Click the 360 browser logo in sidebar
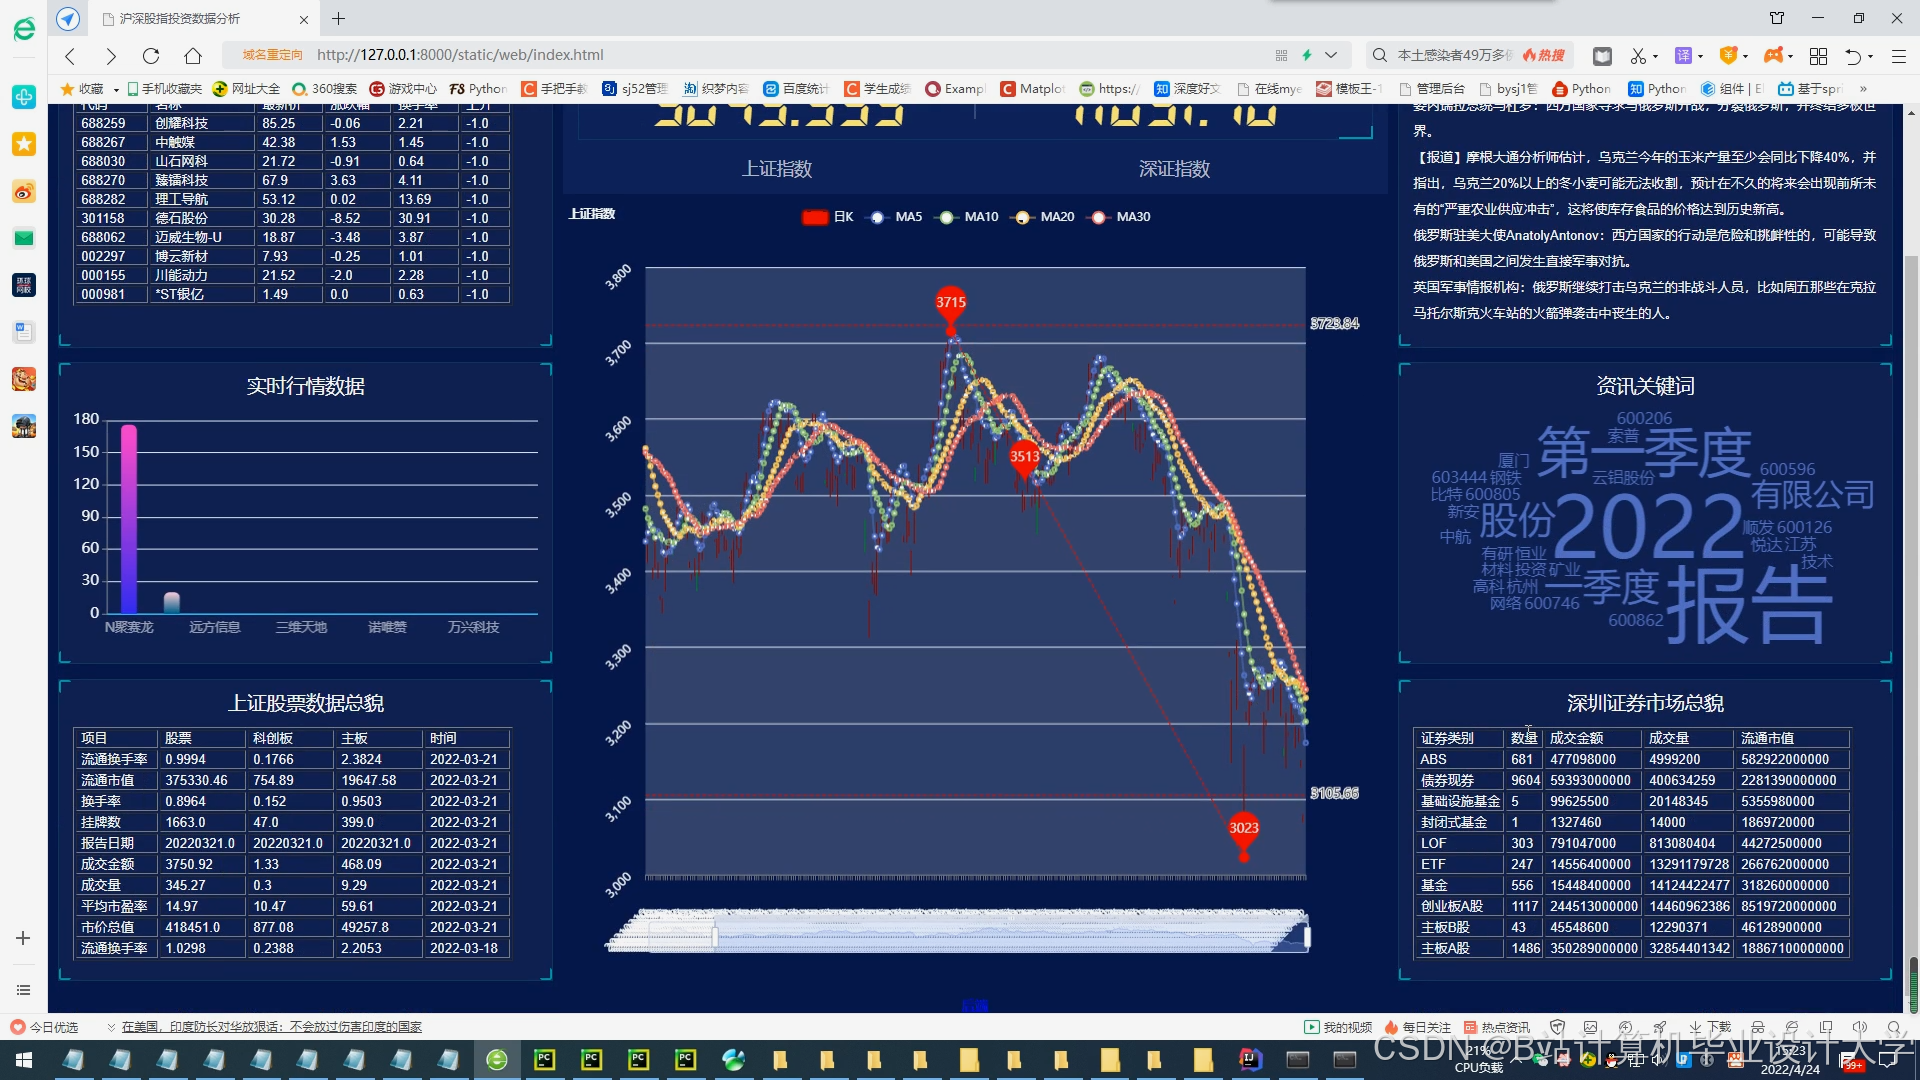The image size is (1920, 1080). pyautogui.click(x=24, y=29)
